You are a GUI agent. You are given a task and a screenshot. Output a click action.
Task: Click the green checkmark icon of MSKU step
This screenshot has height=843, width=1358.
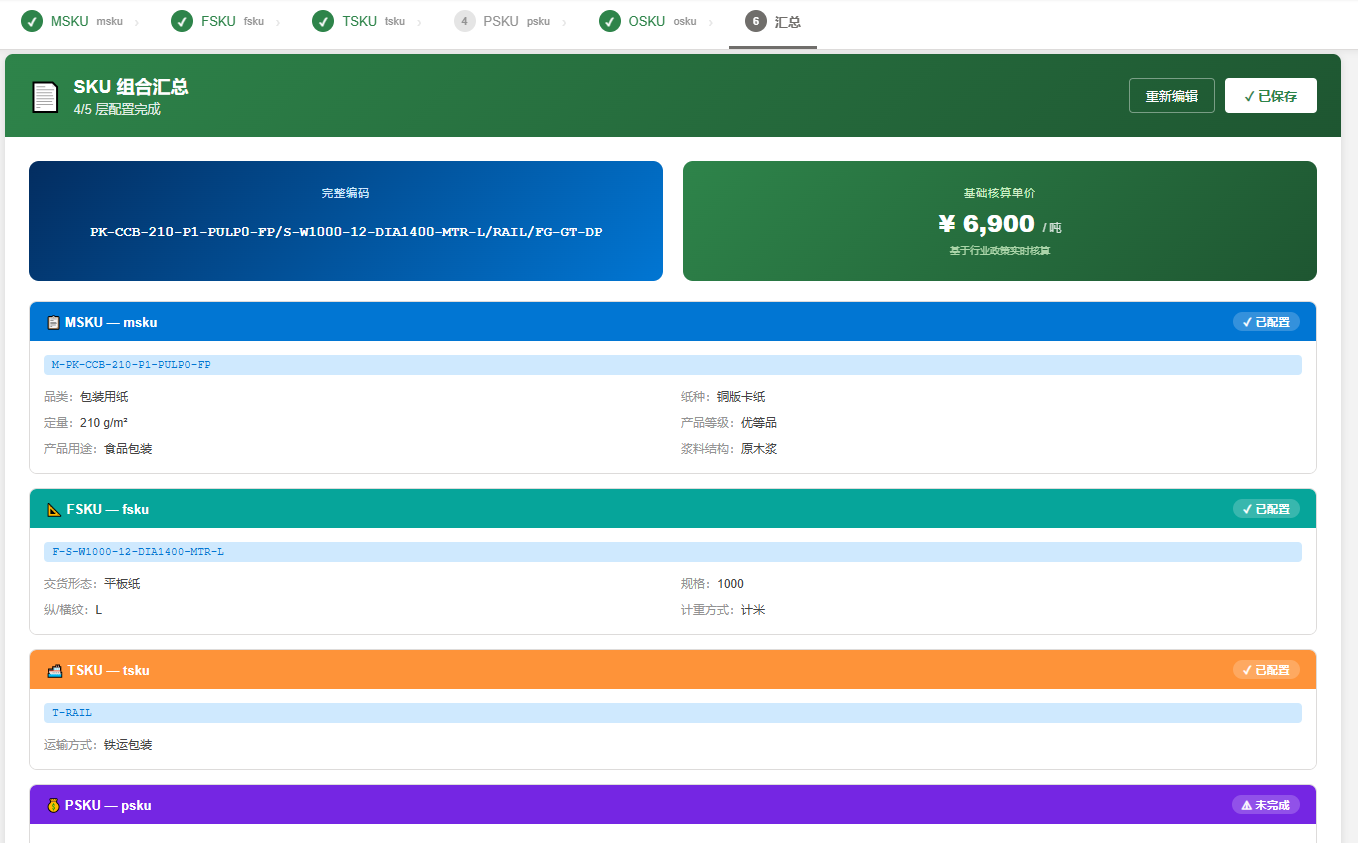pos(32,21)
